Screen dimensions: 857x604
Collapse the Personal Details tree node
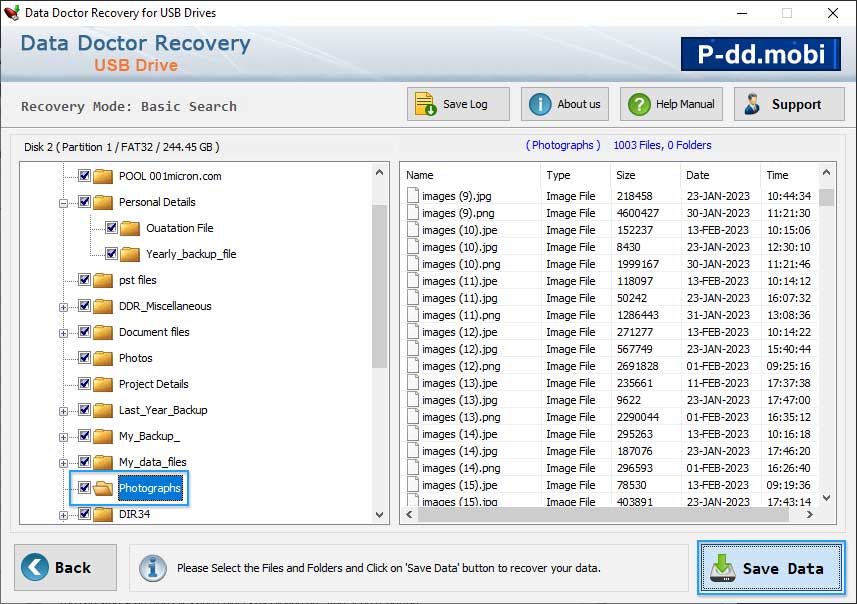coord(63,203)
